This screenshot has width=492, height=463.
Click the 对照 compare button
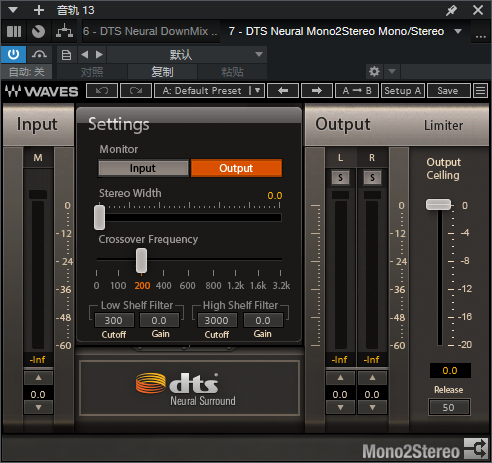pos(92,72)
